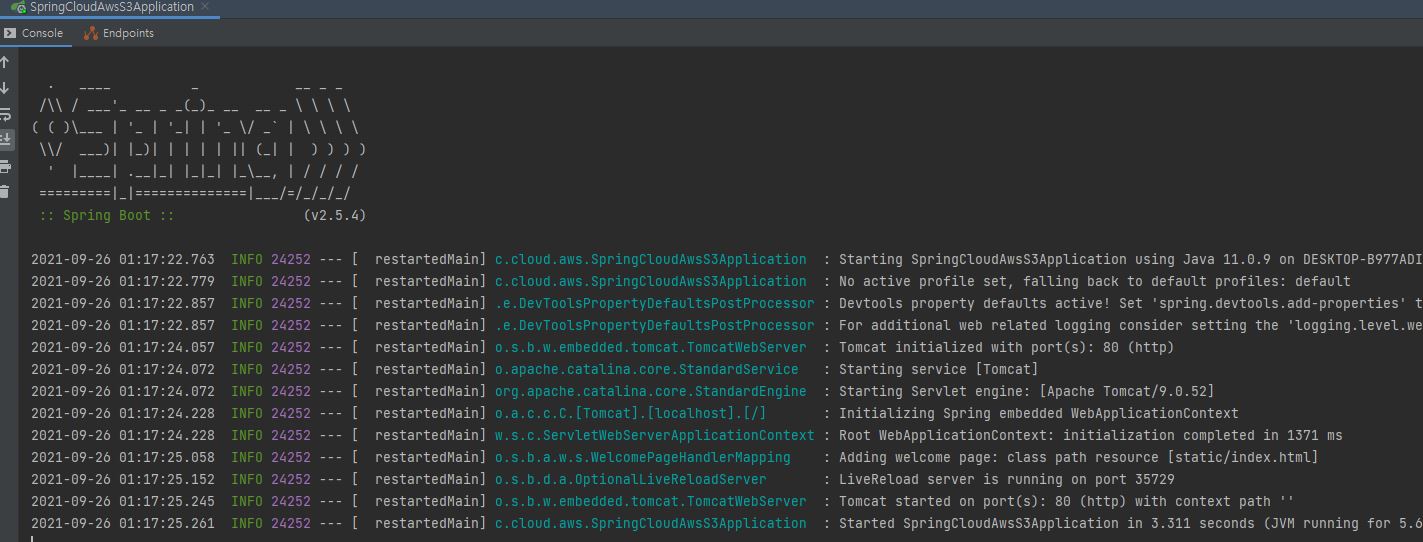
Task: Click timestamp '2021-09-26 01:17:22.779'
Action: (x=122, y=281)
